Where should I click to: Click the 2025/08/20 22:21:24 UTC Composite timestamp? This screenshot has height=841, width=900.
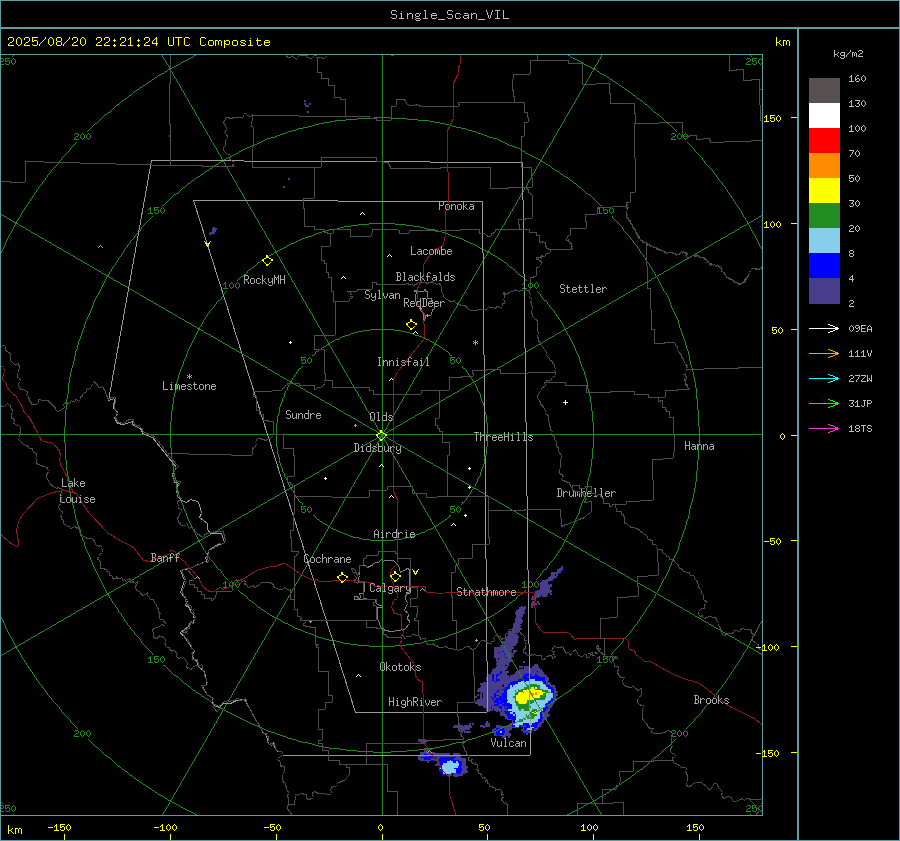[138, 42]
